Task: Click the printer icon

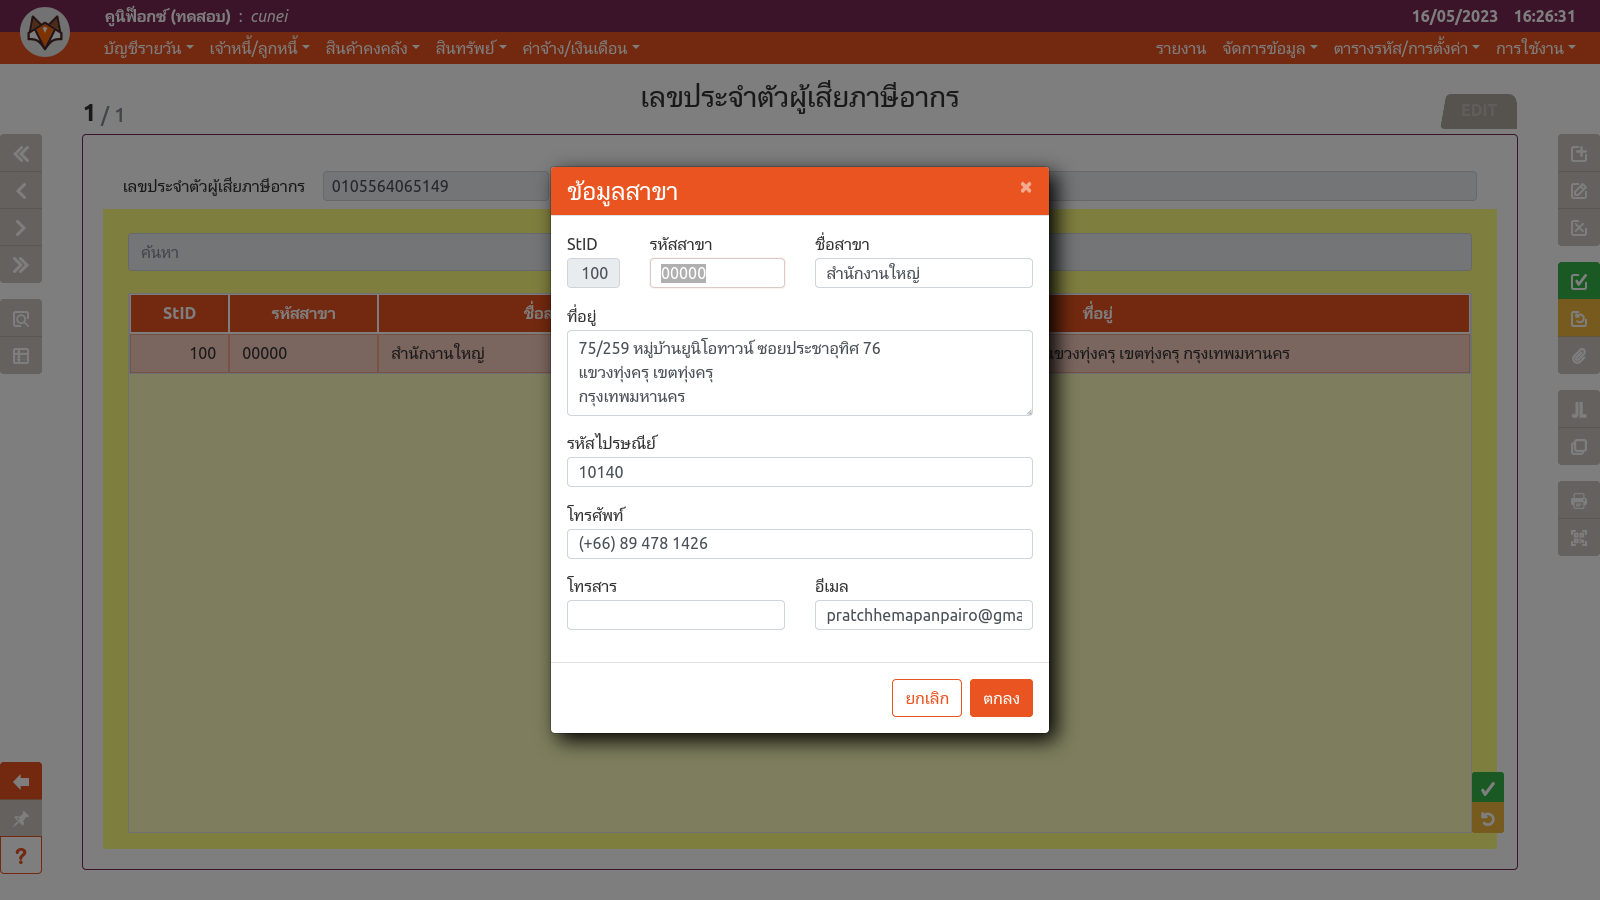Action: (x=1578, y=501)
